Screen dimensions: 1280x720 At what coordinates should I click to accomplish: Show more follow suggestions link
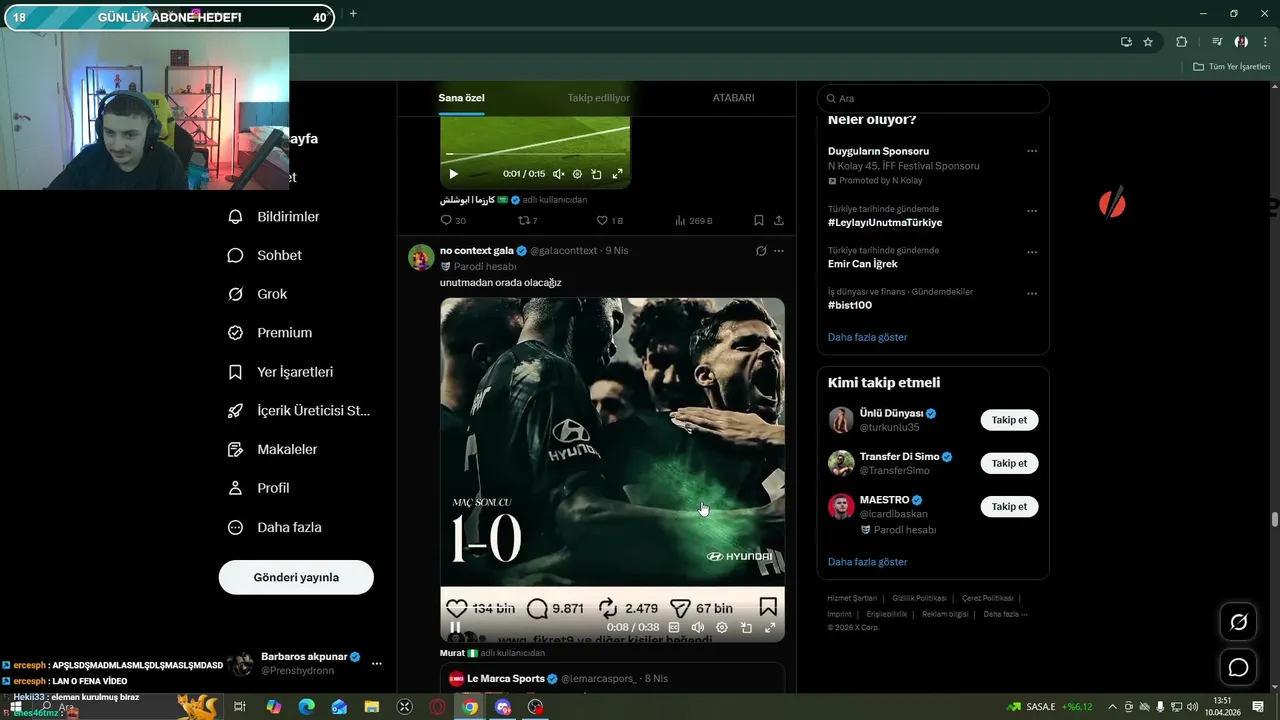867,562
